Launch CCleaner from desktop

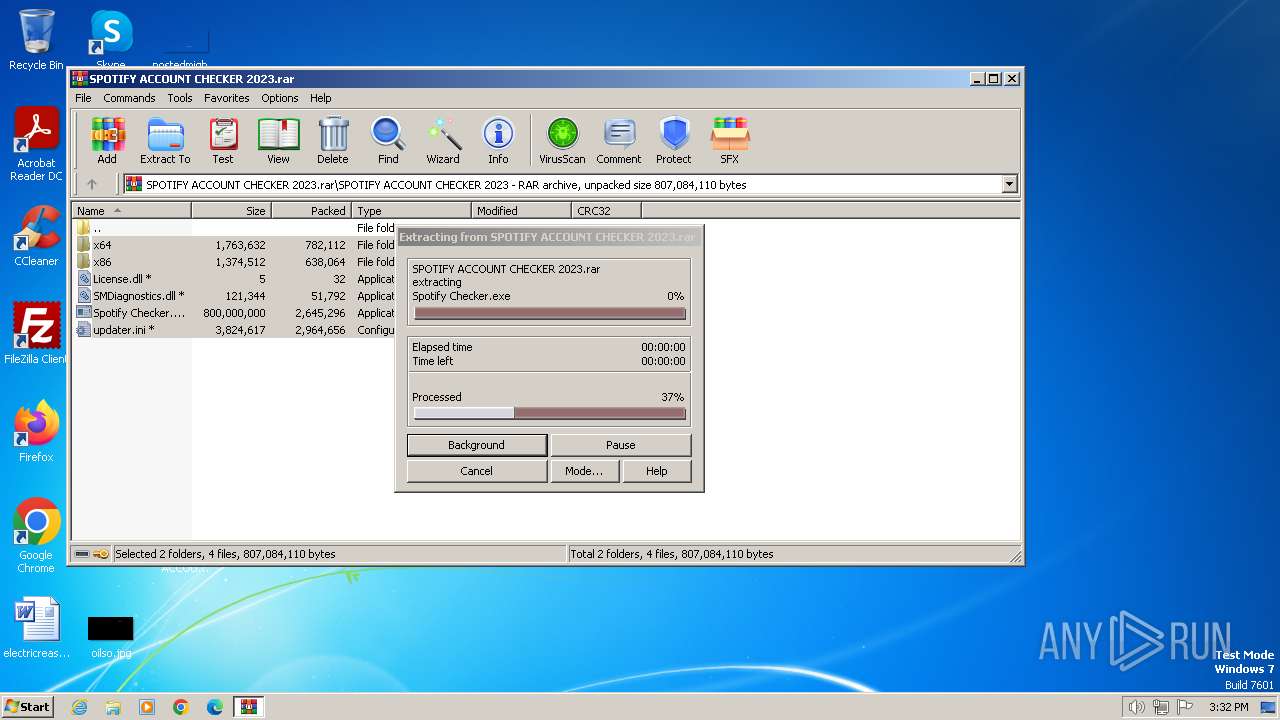coord(36,236)
